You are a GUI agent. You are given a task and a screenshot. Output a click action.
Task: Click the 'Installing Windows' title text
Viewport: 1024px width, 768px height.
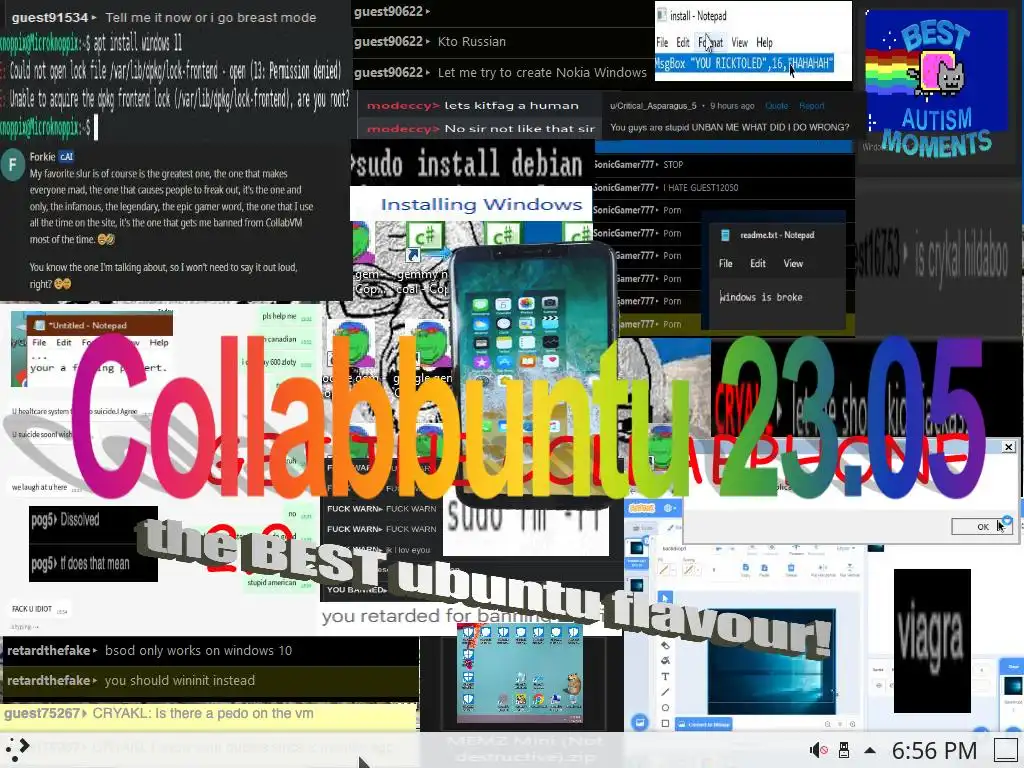tap(481, 204)
